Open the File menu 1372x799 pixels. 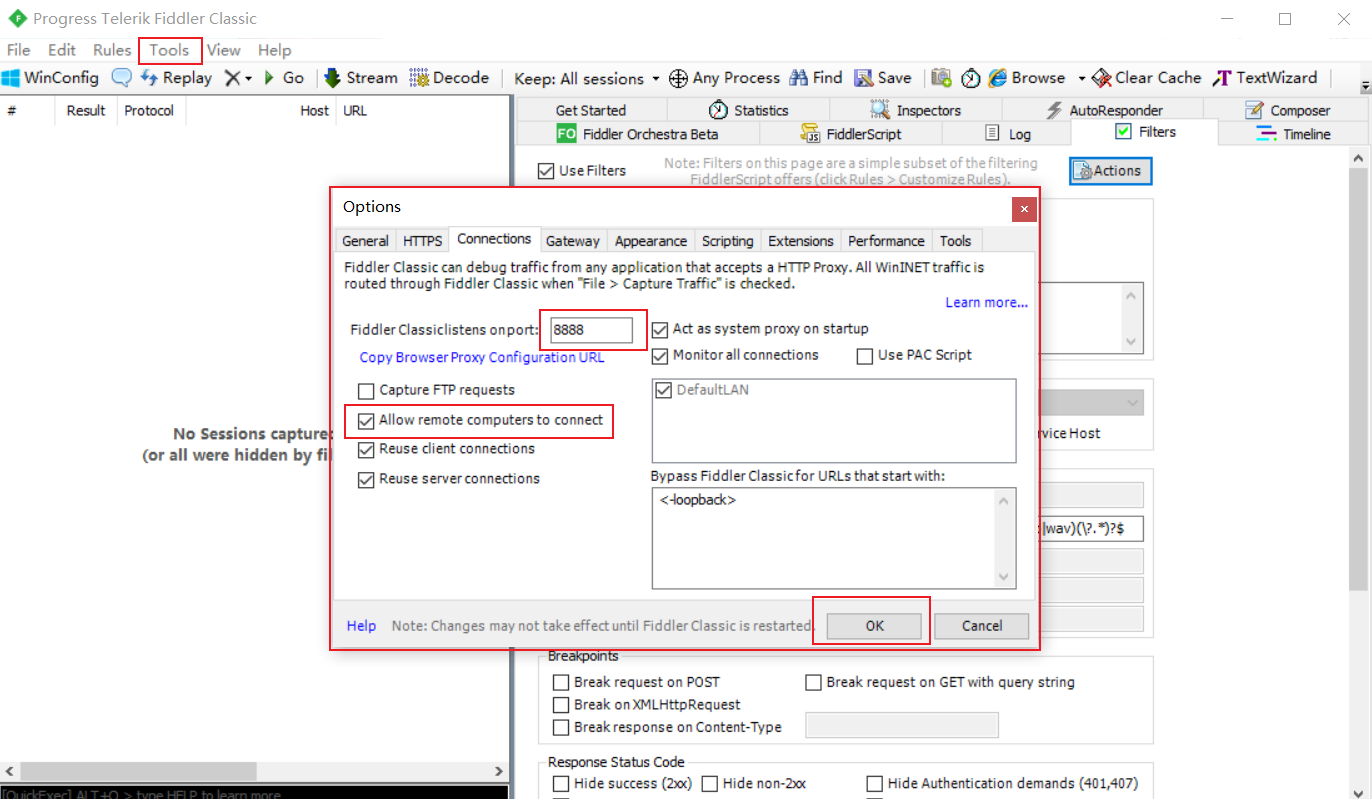pyautogui.click(x=18, y=50)
